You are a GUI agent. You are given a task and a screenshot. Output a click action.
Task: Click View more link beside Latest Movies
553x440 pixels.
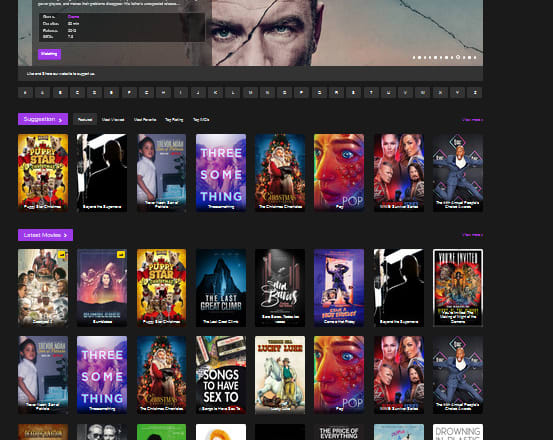(473, 235)
